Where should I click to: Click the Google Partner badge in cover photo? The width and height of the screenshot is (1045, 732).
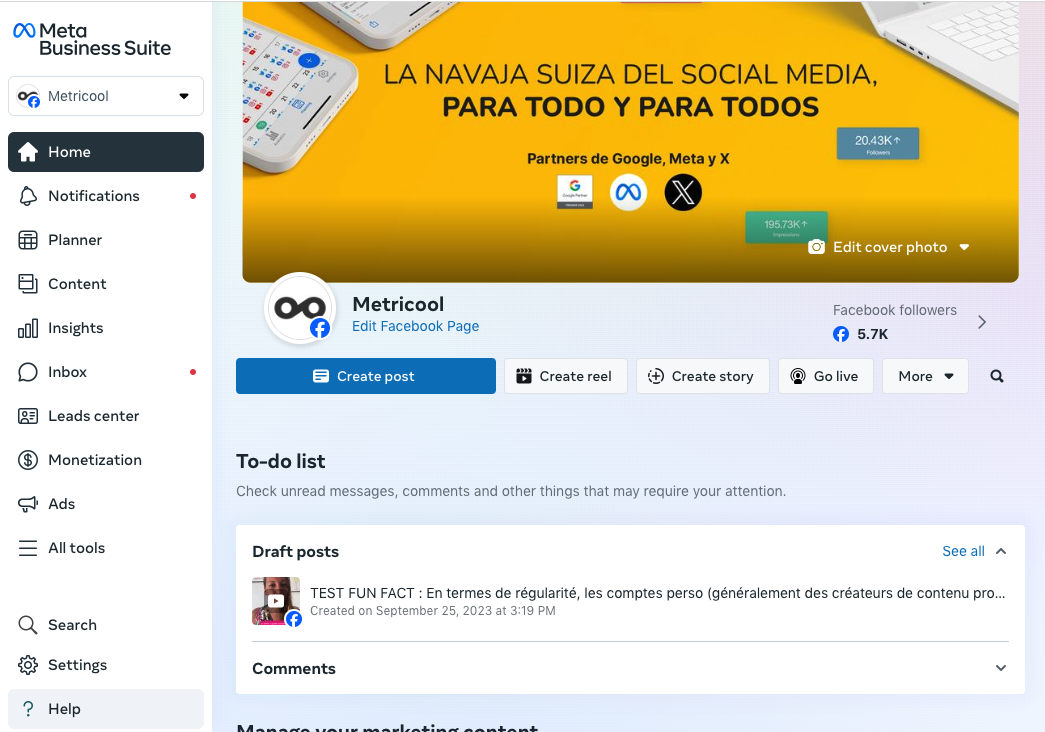click(x=574, y=193)
